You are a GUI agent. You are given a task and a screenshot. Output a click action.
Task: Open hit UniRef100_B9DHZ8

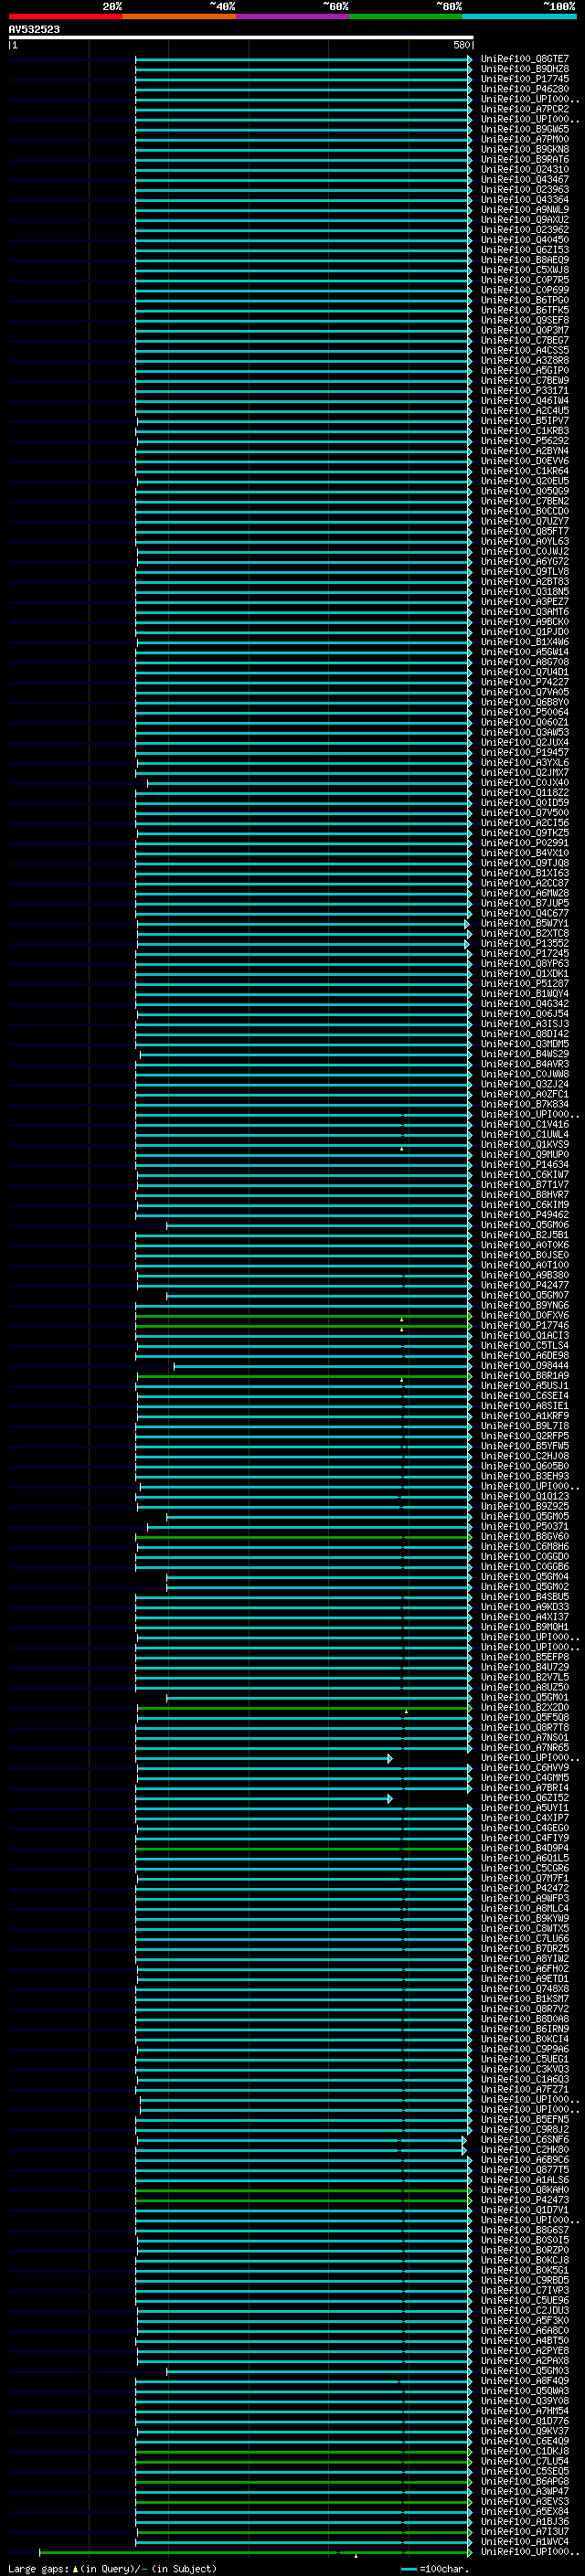pyautogui.click(x=525, y=69)
